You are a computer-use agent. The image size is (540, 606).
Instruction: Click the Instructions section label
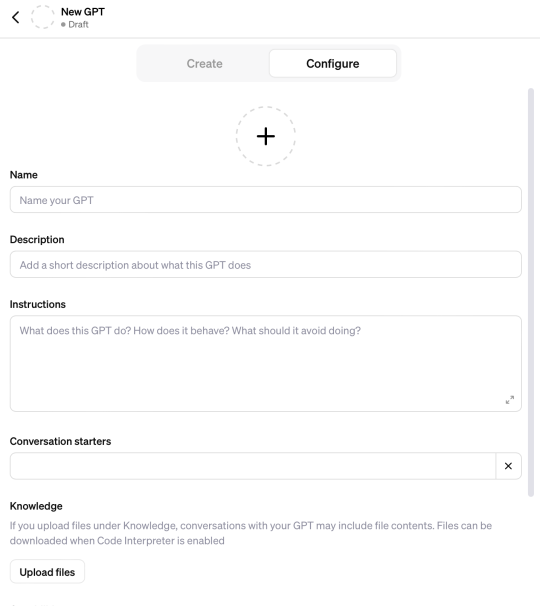tap(37, 305)
